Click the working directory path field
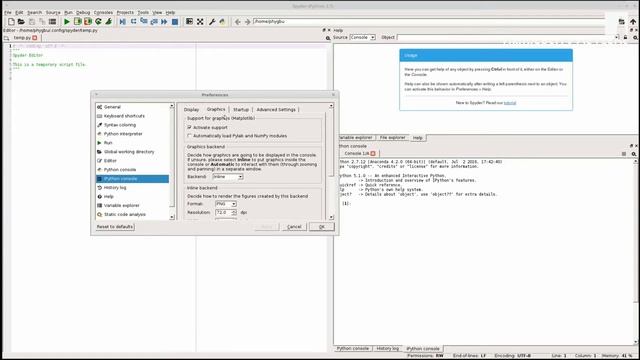Screen dimensions: 640x360 click(x=429, y=21)
